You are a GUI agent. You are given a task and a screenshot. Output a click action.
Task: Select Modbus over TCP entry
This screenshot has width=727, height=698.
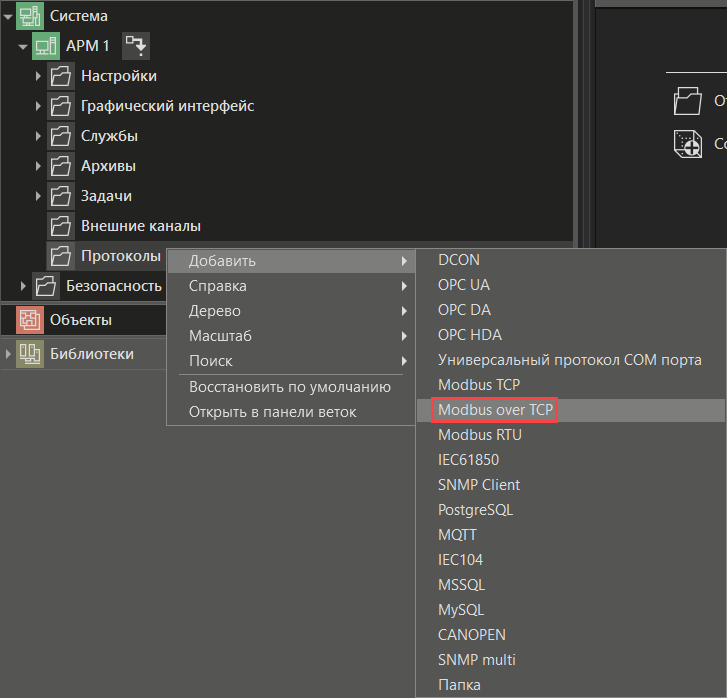tap(571, 410)
